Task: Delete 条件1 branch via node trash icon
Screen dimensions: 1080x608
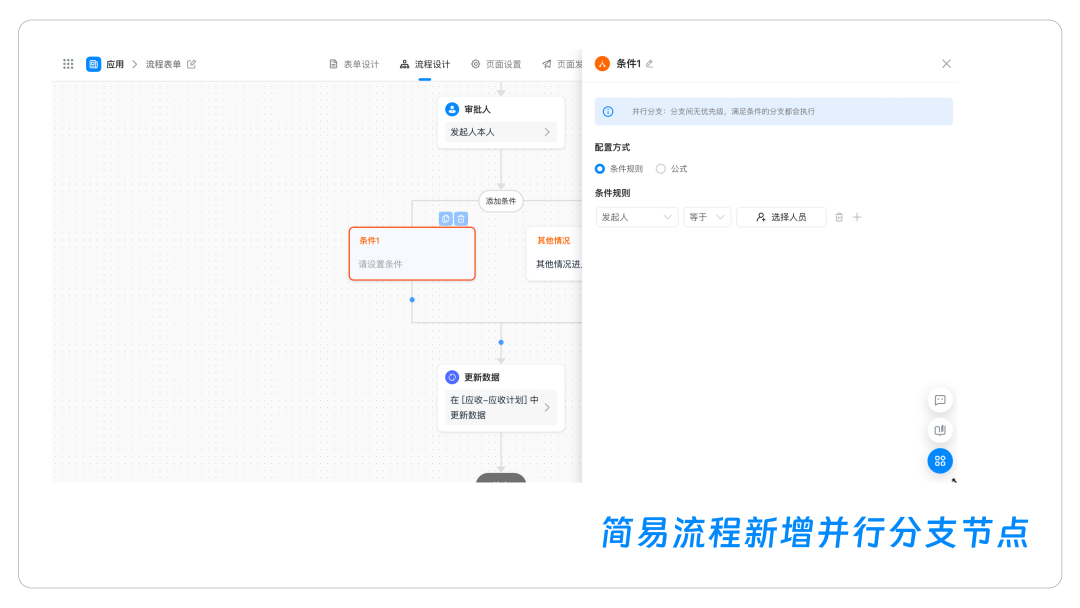Action: pyautogui.click(x=461, y=218)
